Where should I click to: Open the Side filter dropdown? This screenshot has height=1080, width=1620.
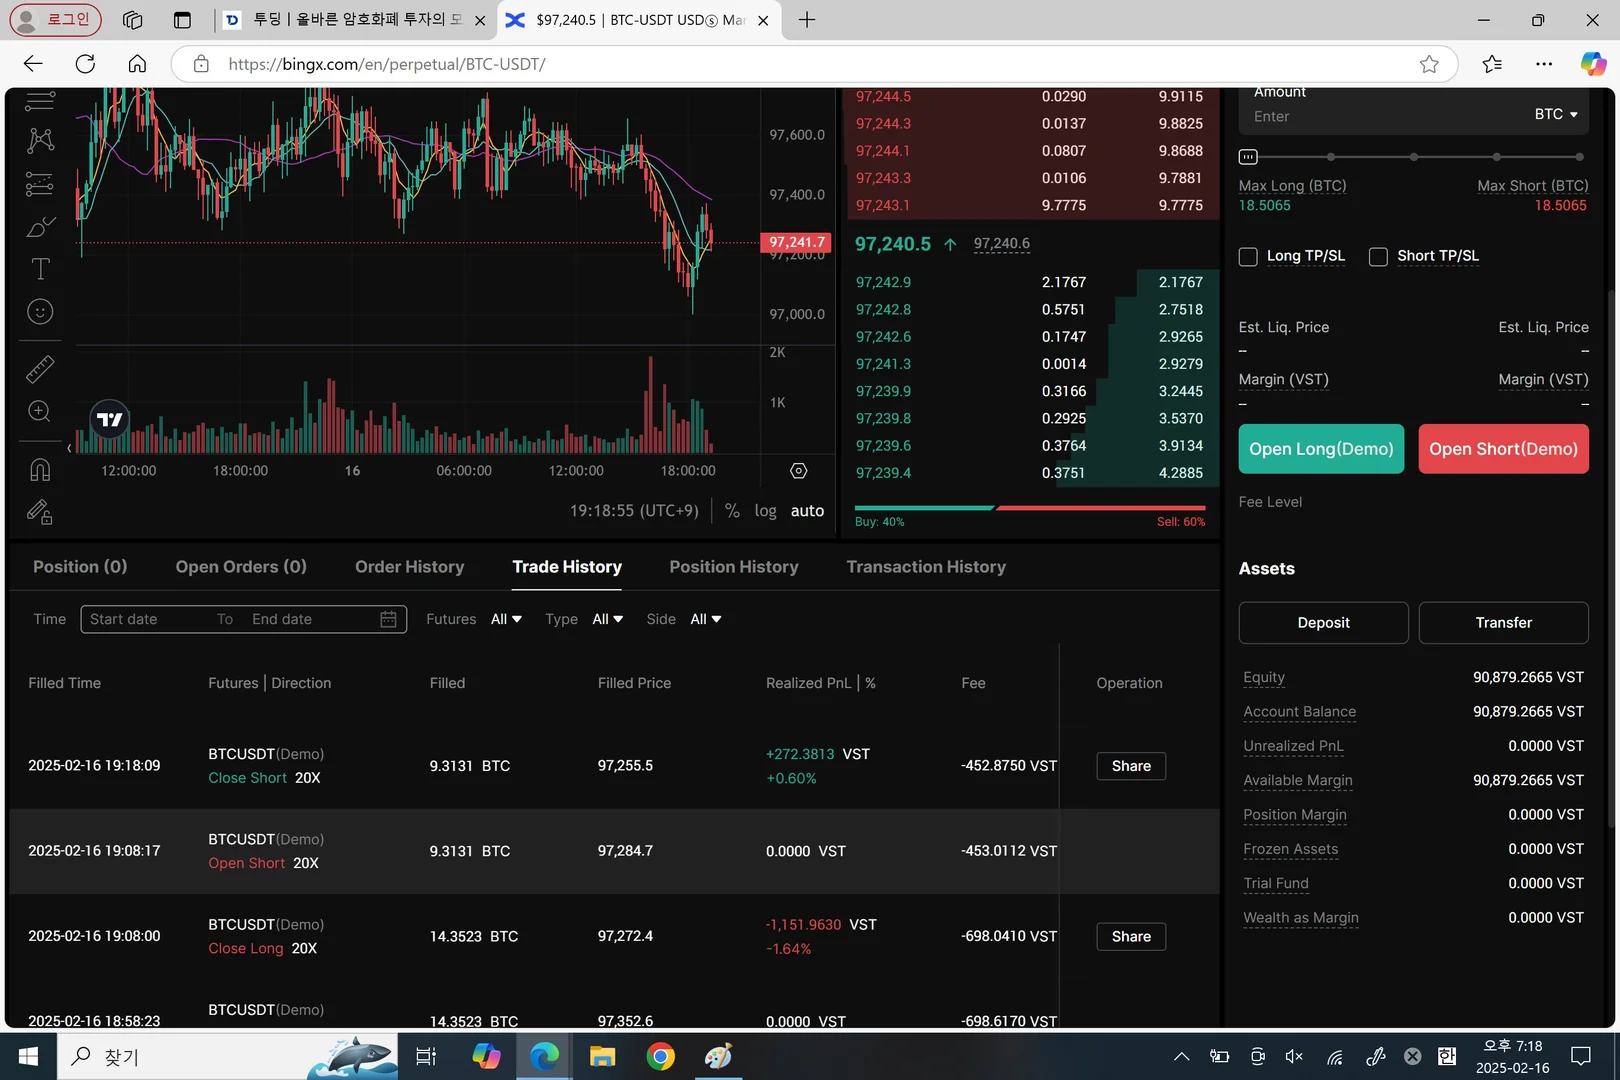click(706, 620)
